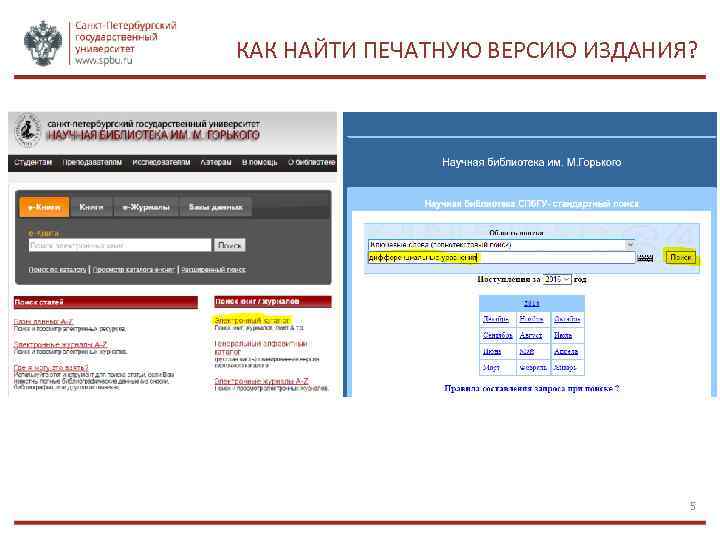Click the yellow highlighted 'Поиск' button

pos(681,258)
